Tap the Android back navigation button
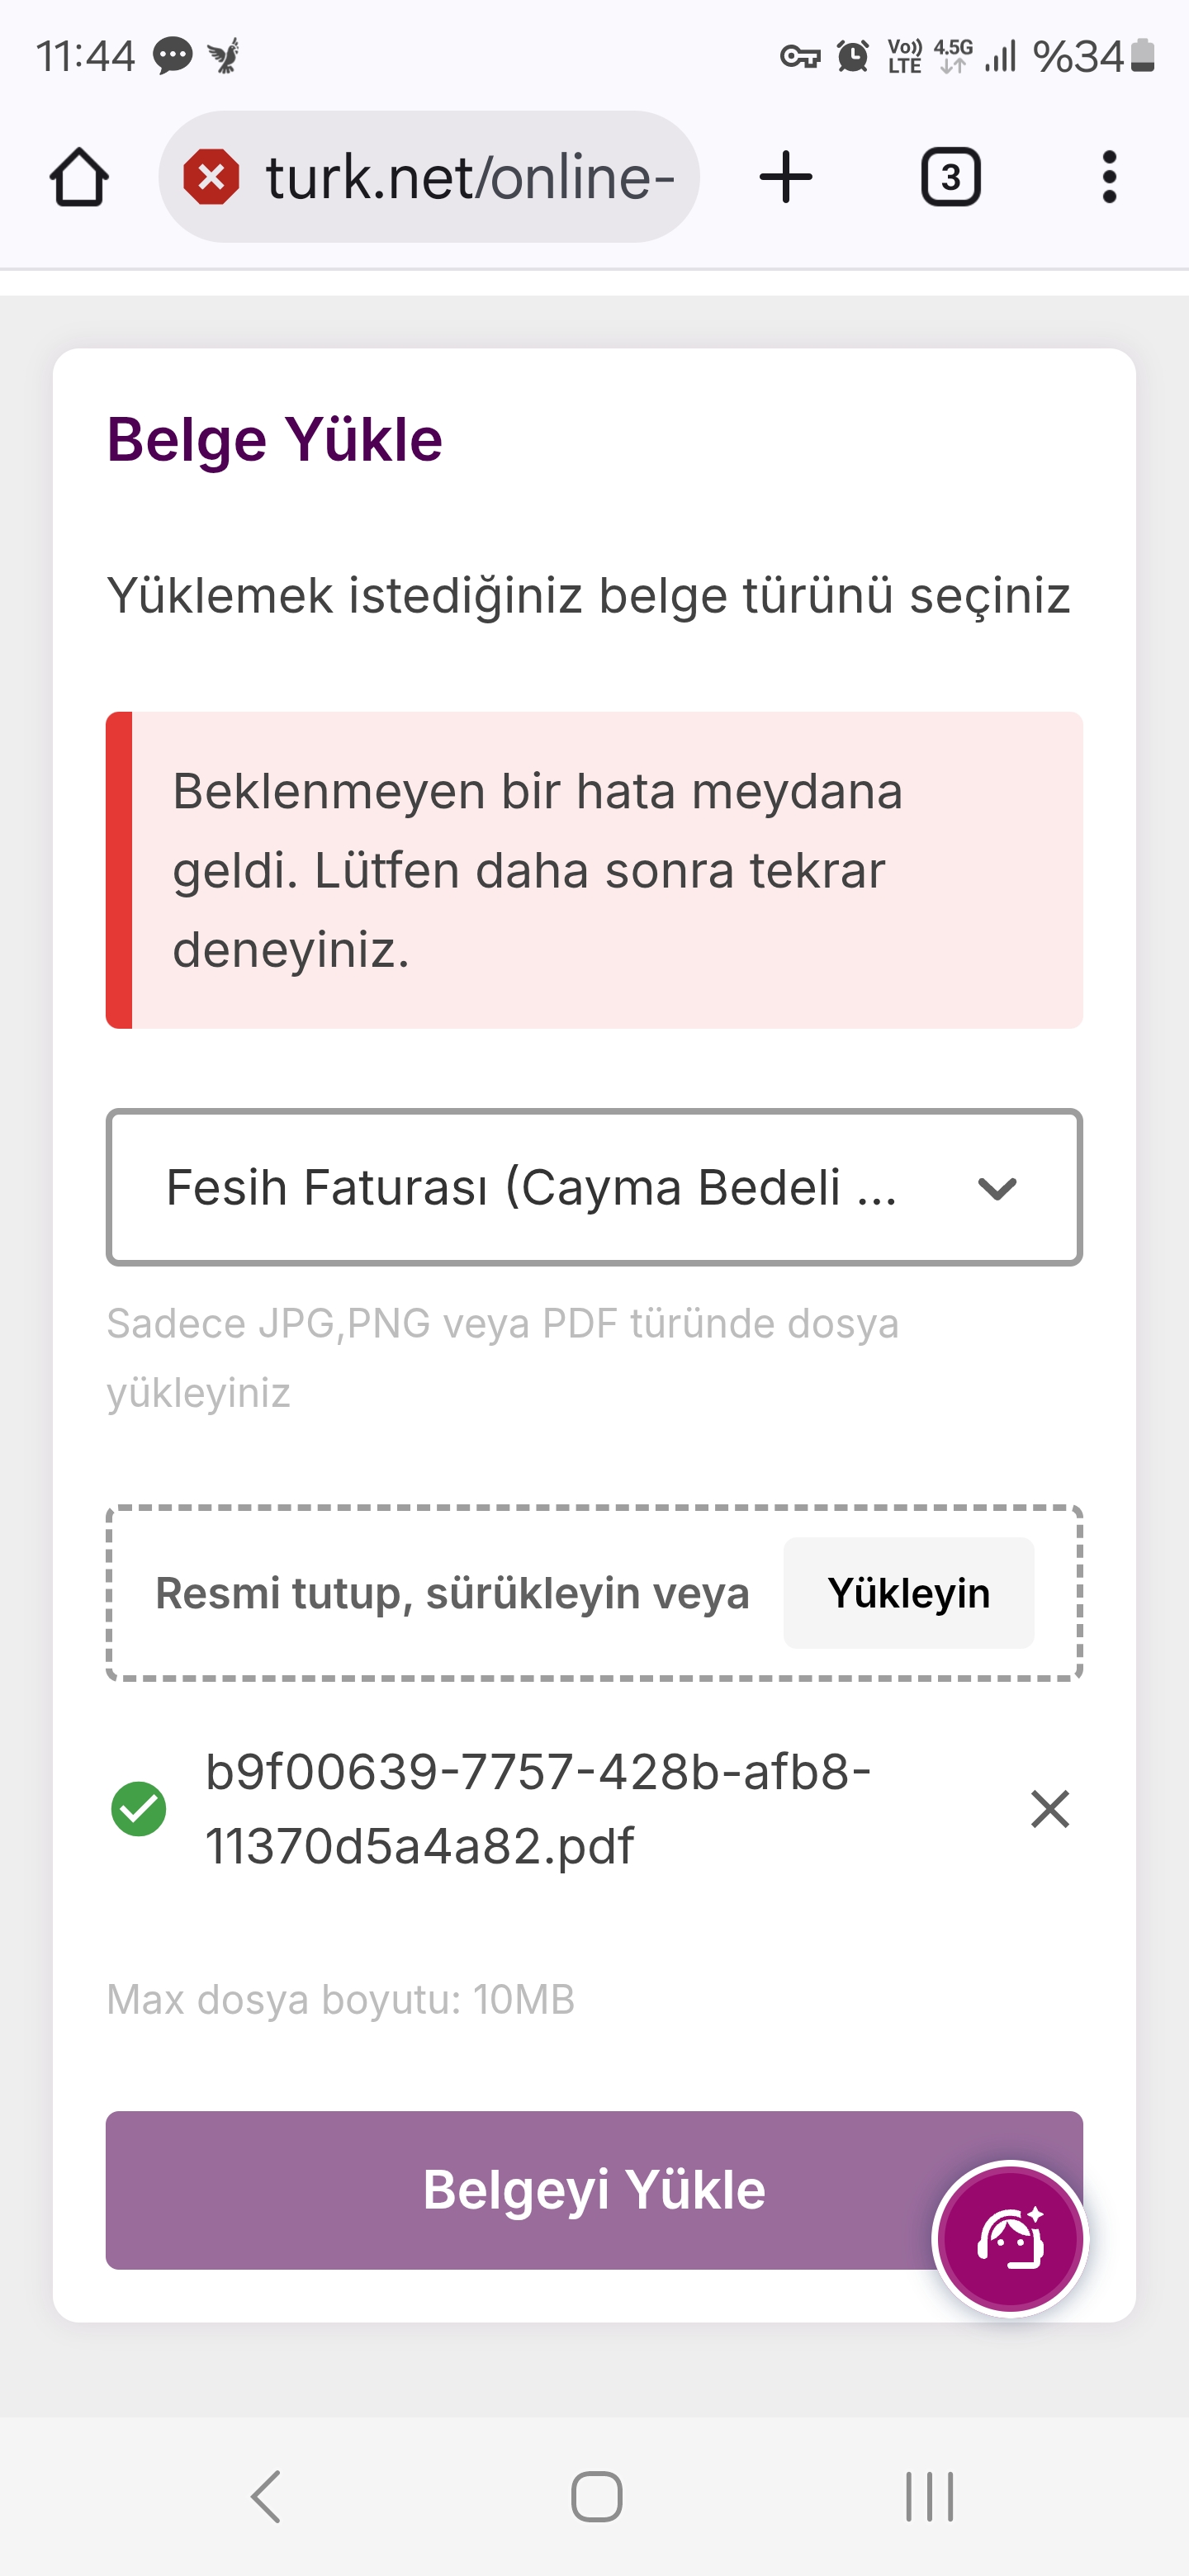The image size is (1189, 2576). point(266,2497)
